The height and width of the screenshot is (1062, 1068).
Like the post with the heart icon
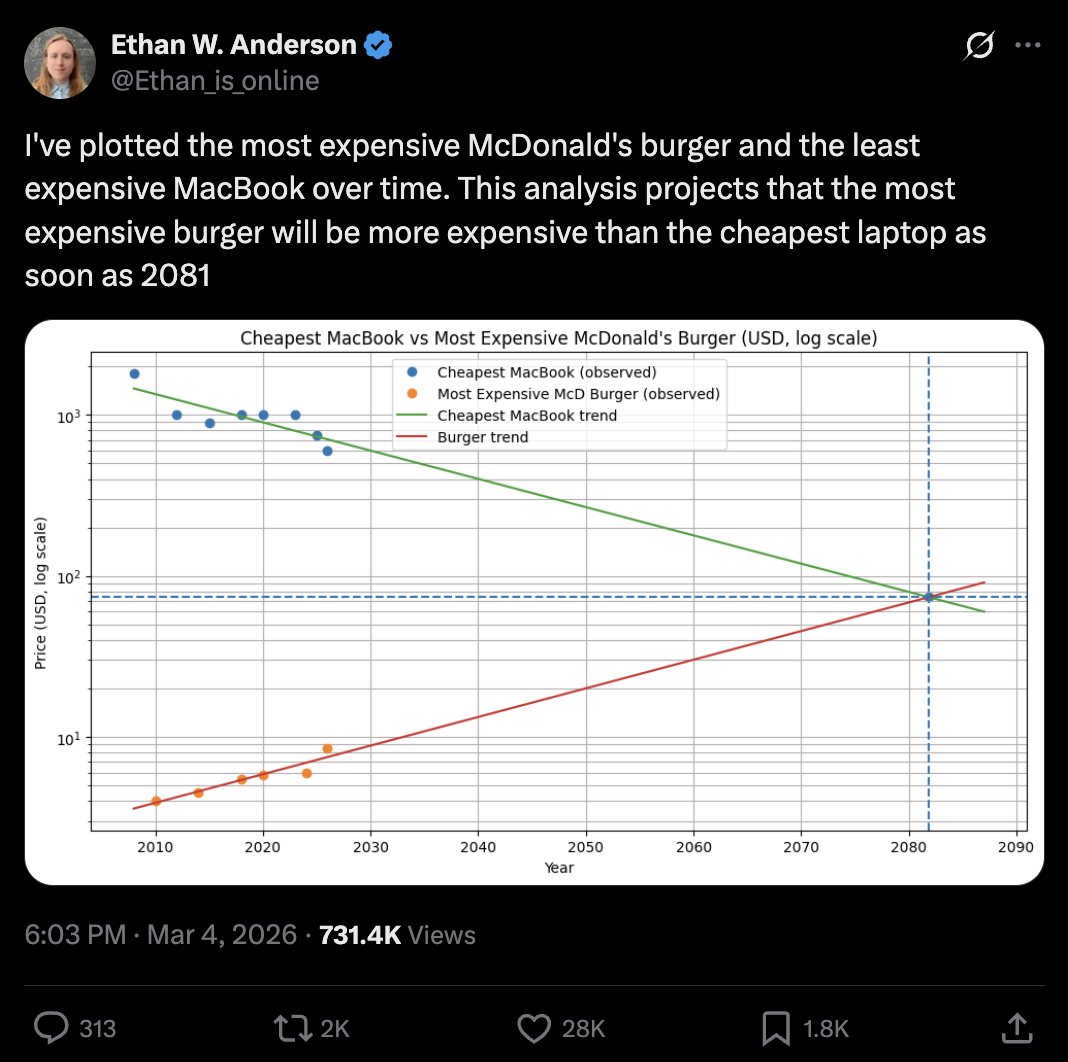(535, 1027)
